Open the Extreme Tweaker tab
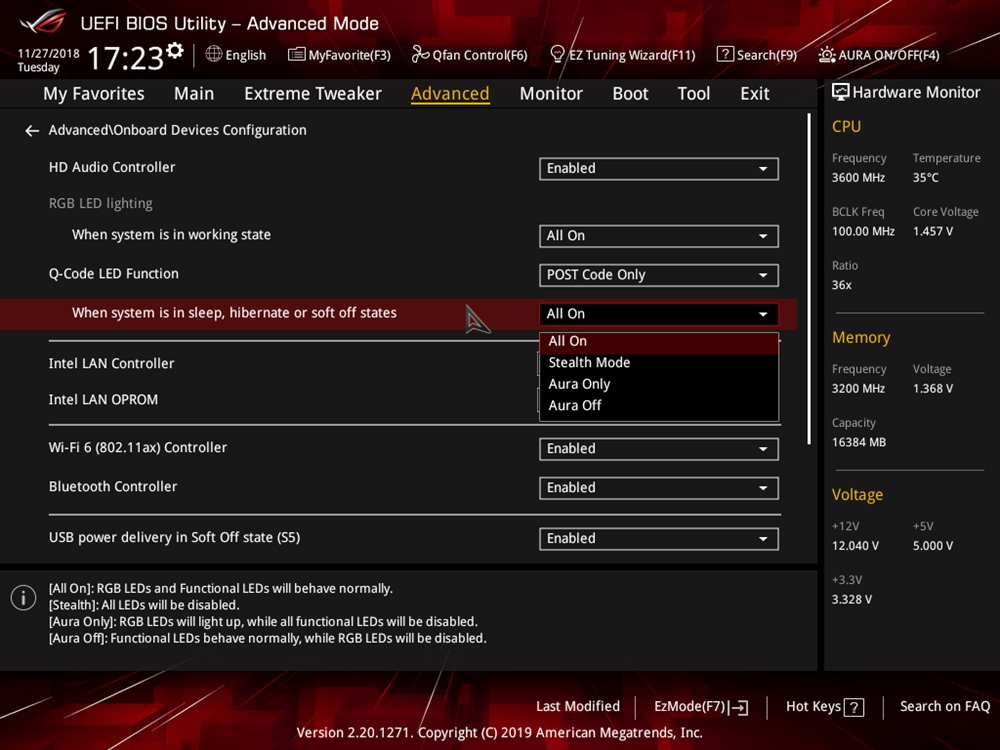The height and width of the screenshot is (750, 1000). [x=312, y=94]
